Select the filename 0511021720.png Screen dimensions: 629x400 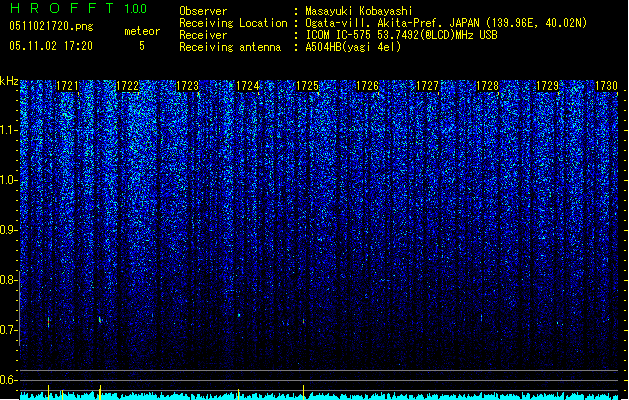[x=51, y=26]
